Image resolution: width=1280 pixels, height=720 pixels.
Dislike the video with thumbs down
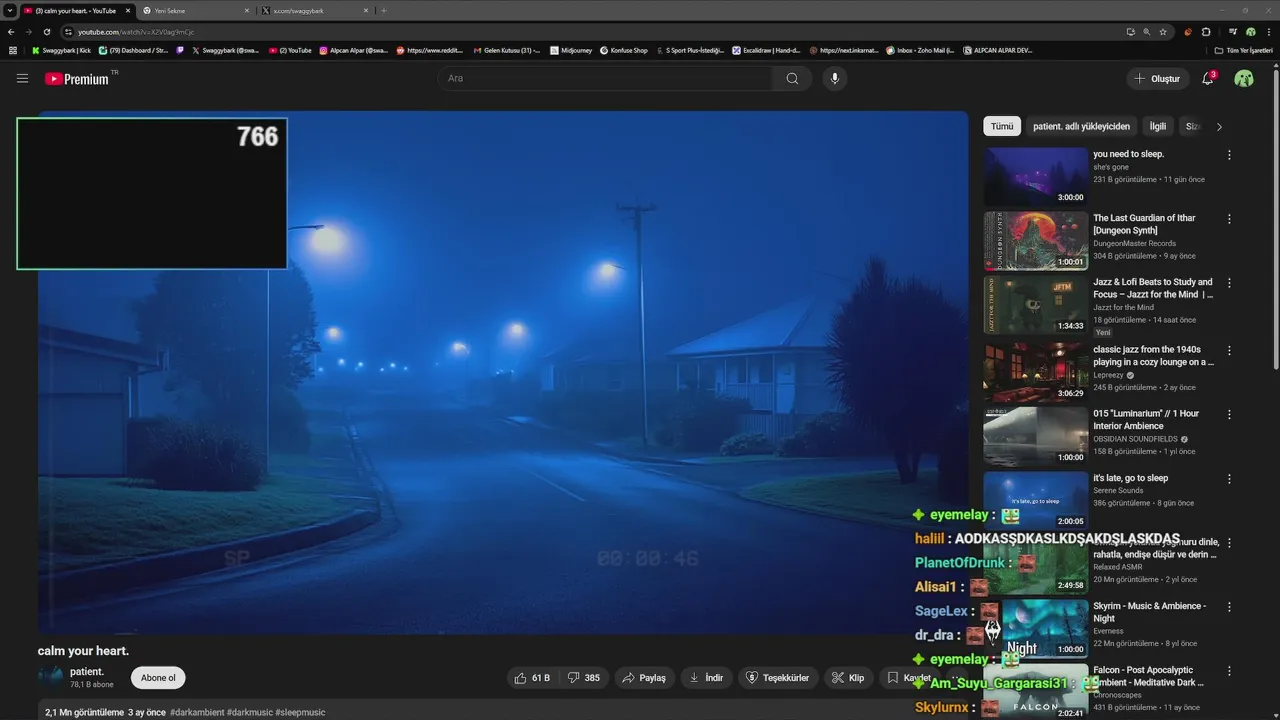pos(584,678)
